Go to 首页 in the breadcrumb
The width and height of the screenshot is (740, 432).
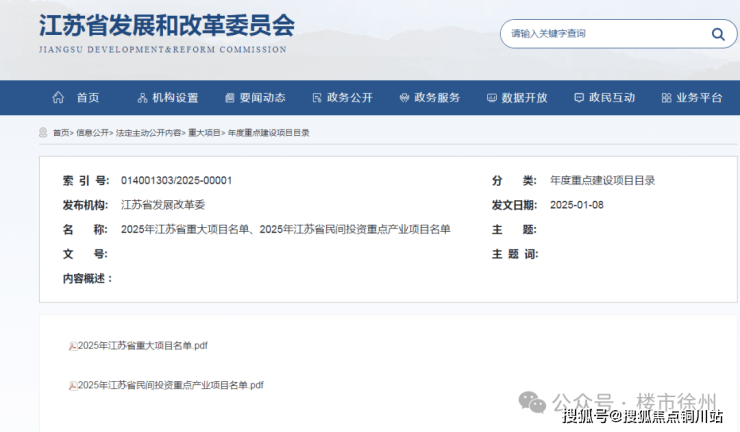coord(61,133)
